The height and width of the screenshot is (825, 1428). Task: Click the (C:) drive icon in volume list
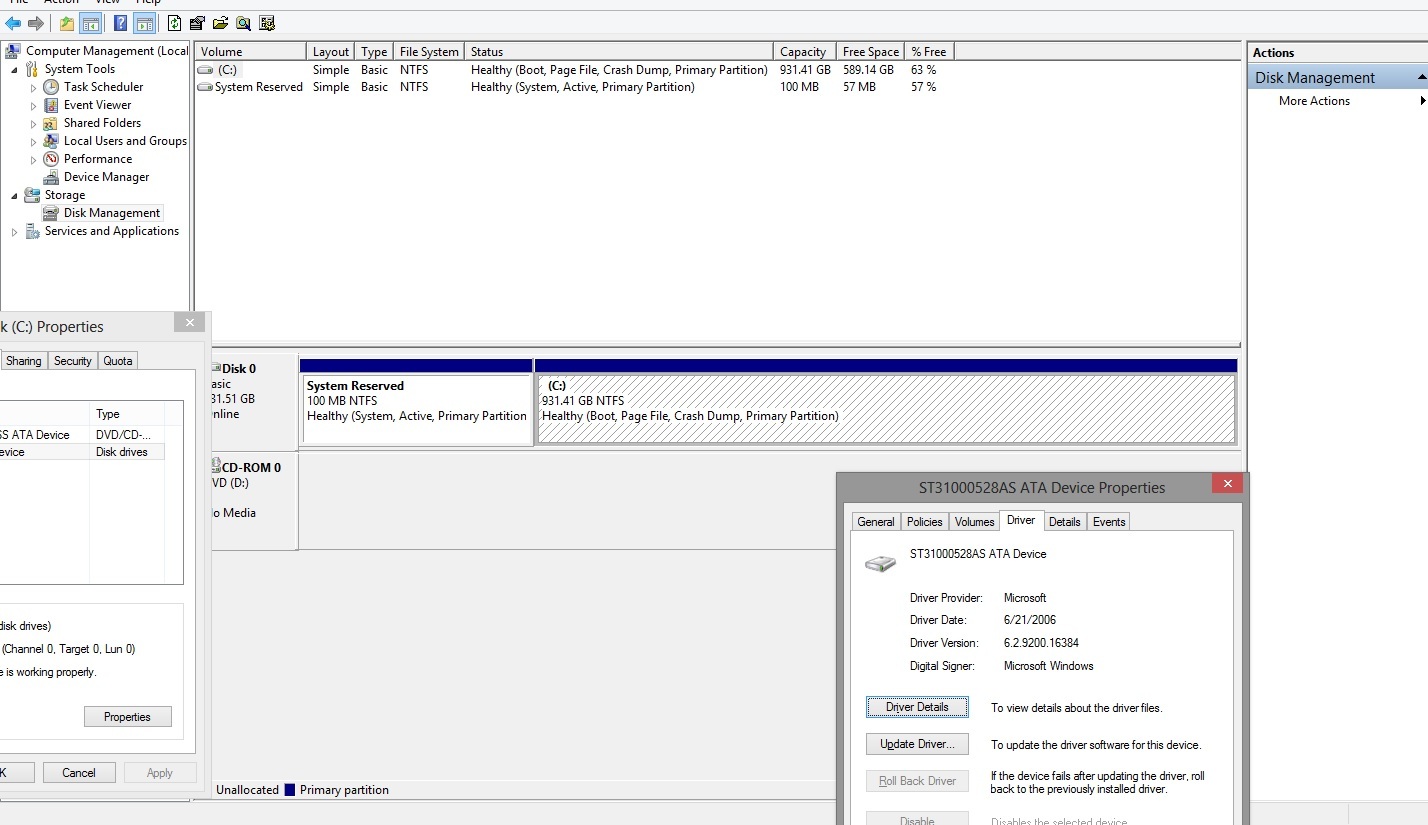point(205,70)
